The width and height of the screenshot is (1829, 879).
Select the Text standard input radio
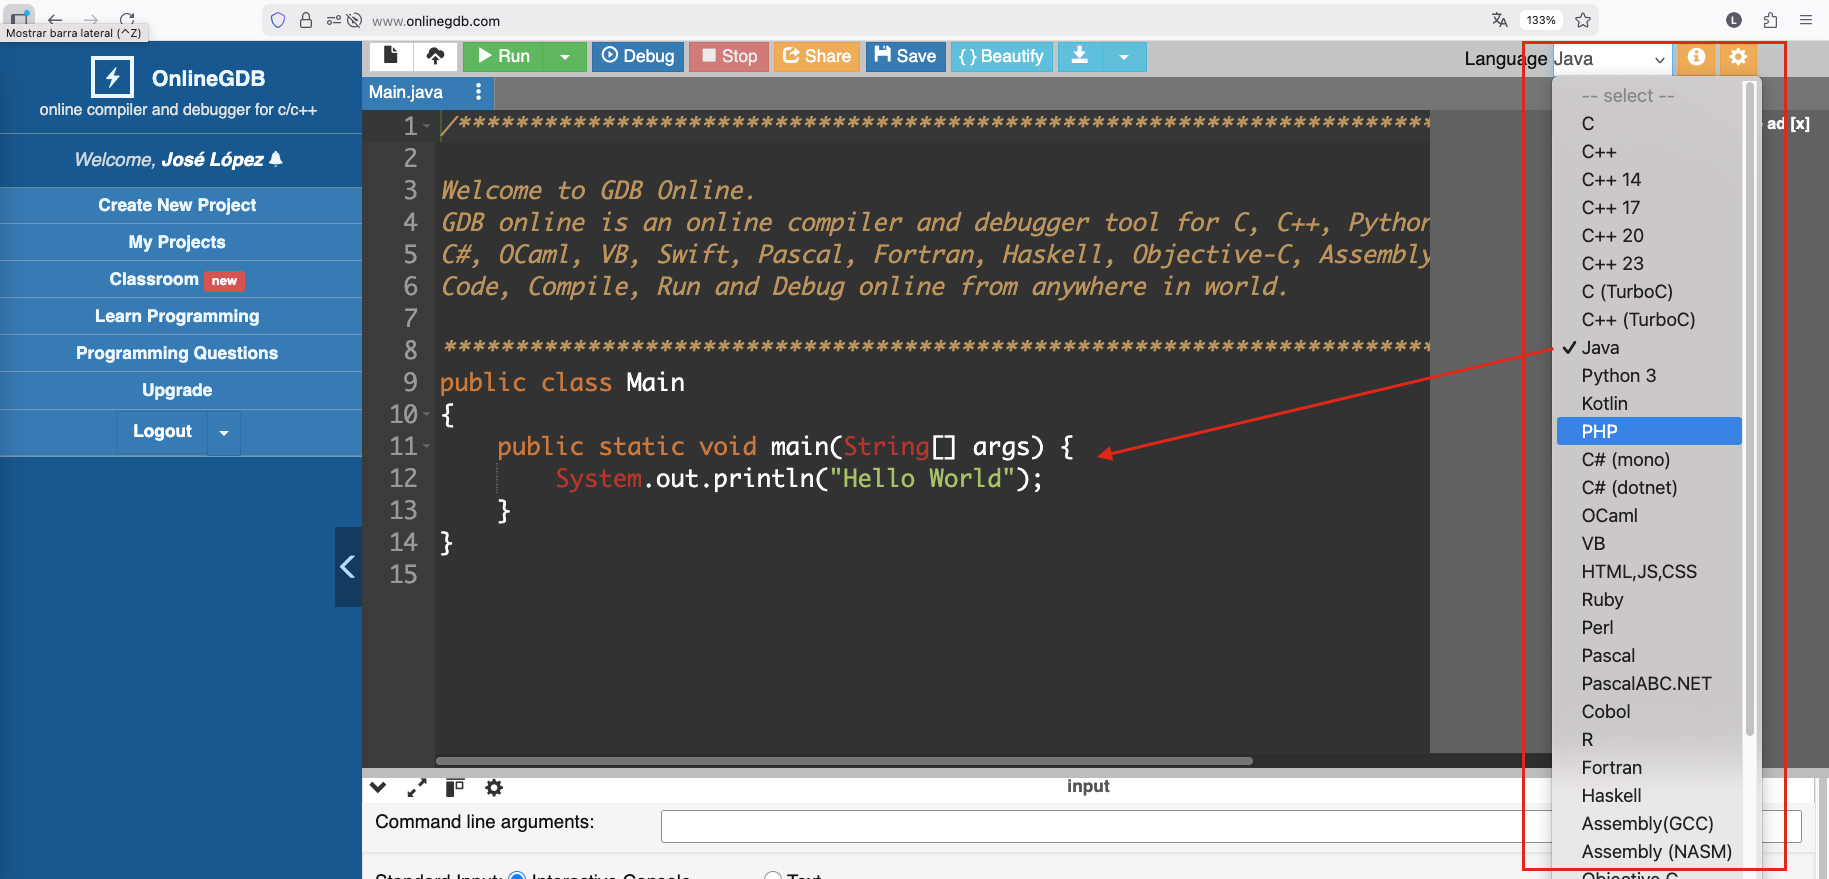(x=772, y=875)
